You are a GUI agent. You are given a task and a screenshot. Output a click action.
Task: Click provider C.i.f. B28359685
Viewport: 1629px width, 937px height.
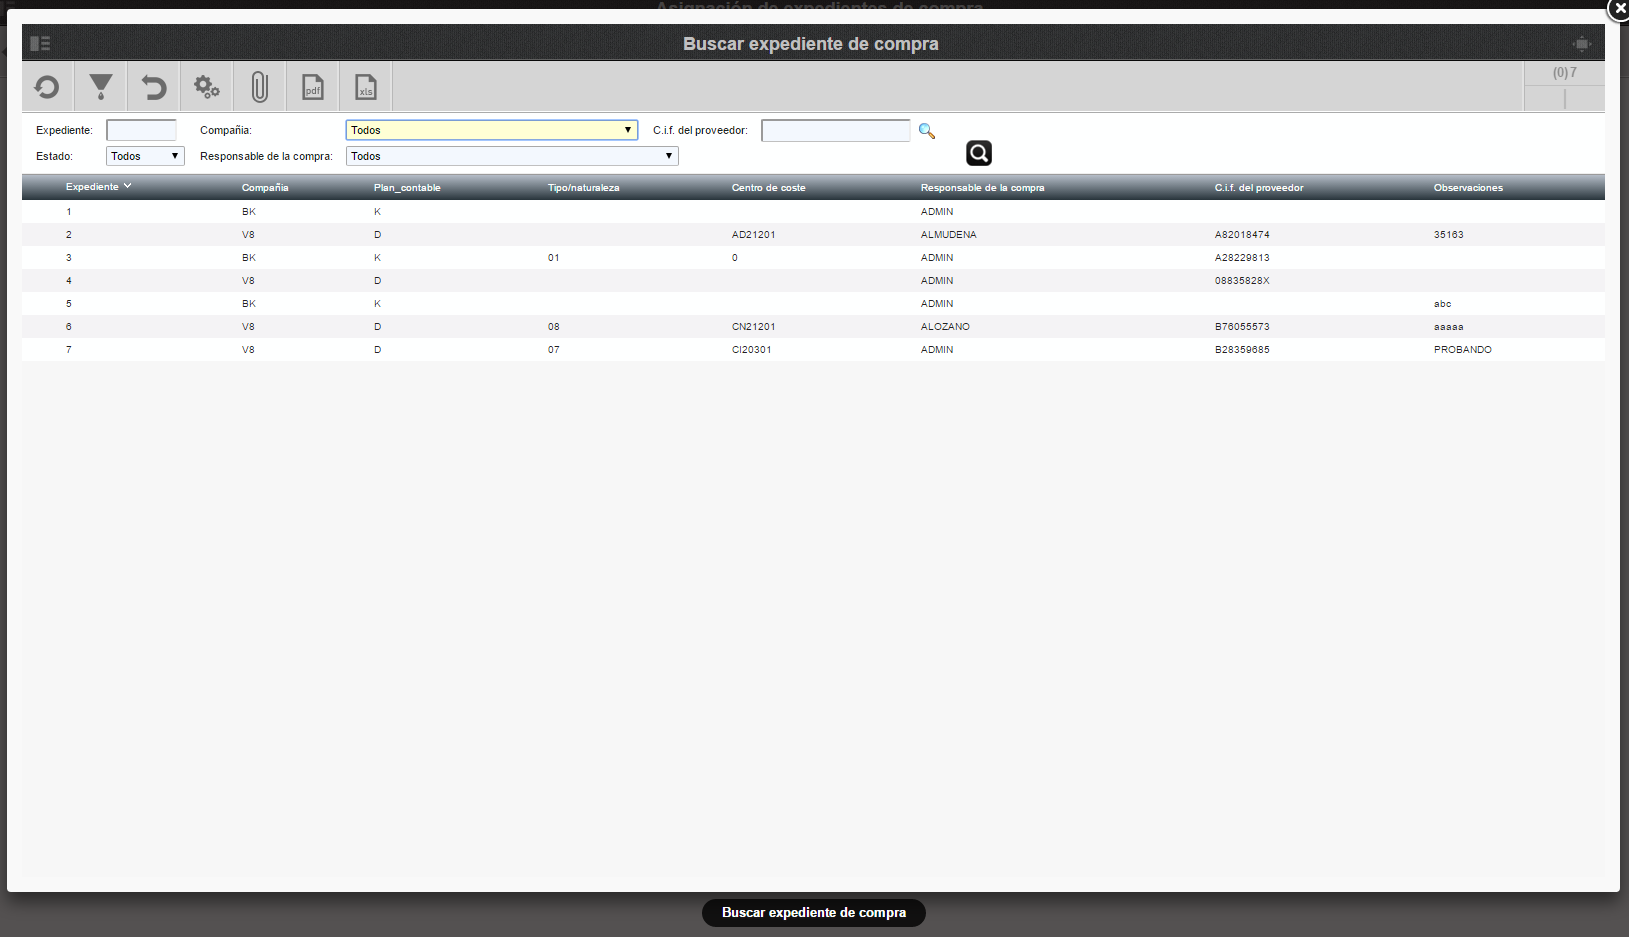(1242, 350)
